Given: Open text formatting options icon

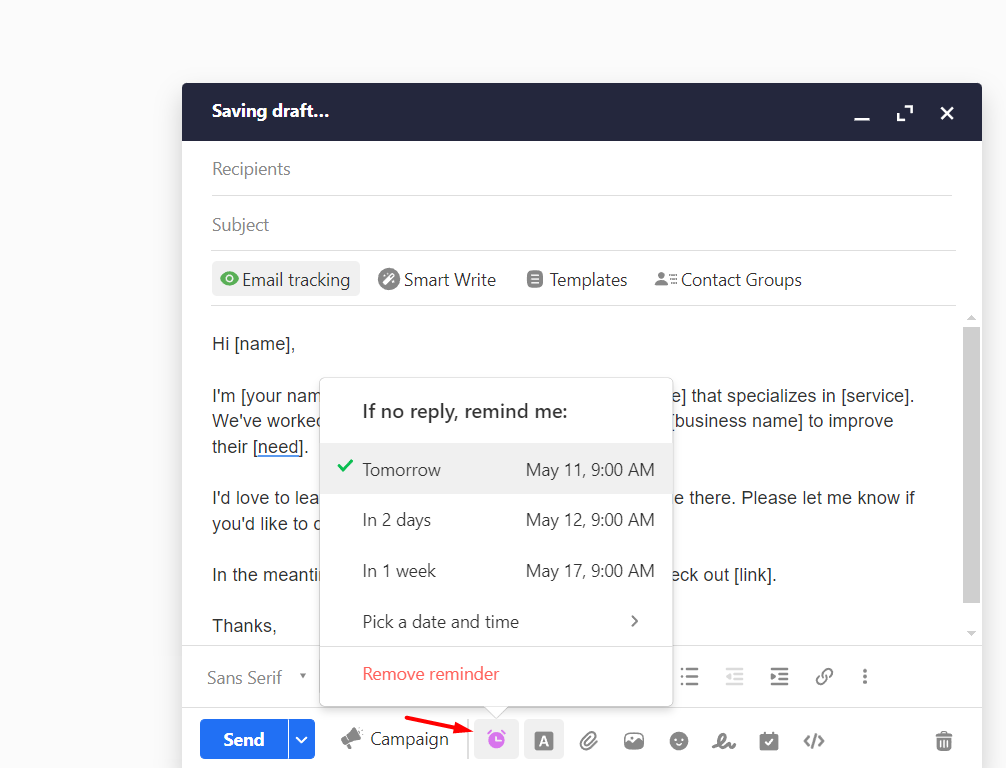Looking at the screenshot, I should 543,740.
